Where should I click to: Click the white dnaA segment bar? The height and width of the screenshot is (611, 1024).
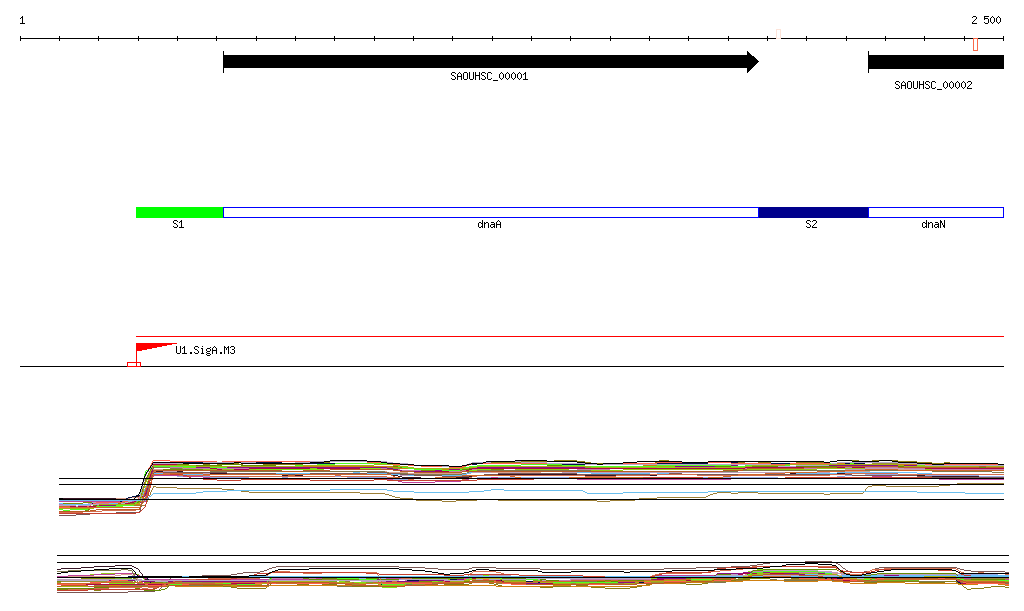pos(490,212)
